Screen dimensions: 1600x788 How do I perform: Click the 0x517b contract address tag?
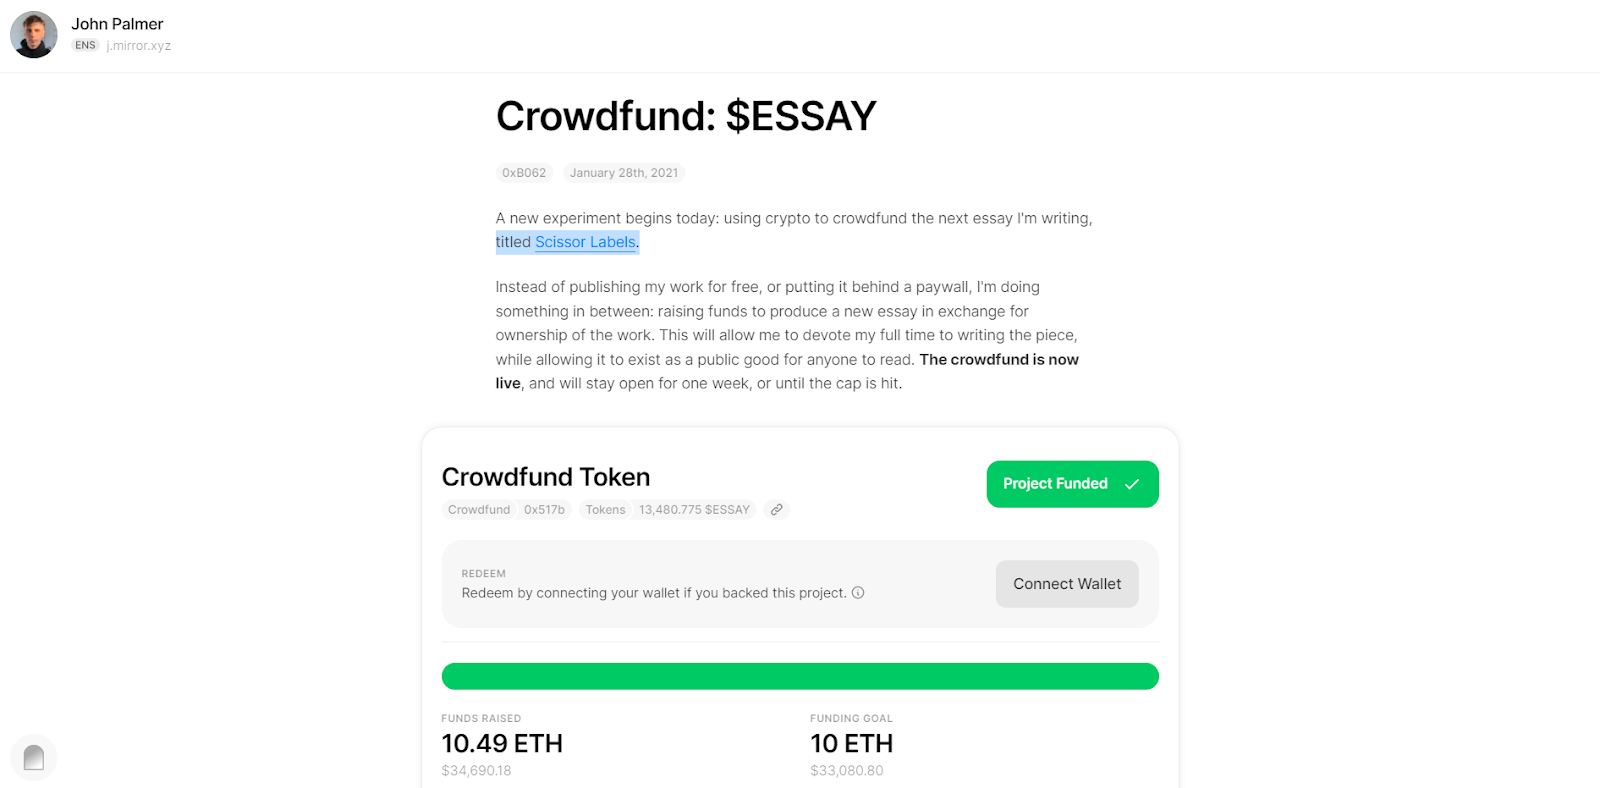click(544, 510)
